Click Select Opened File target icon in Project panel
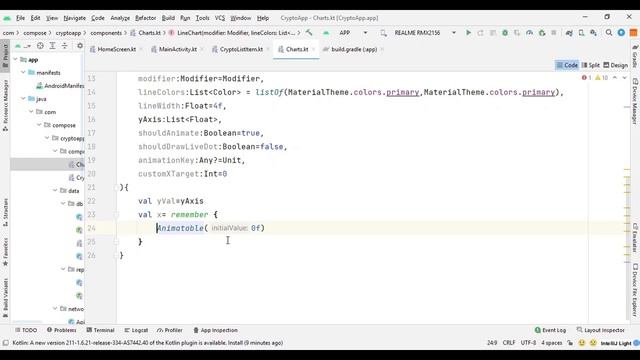This screenshot has width=640, height=360. 40,46
